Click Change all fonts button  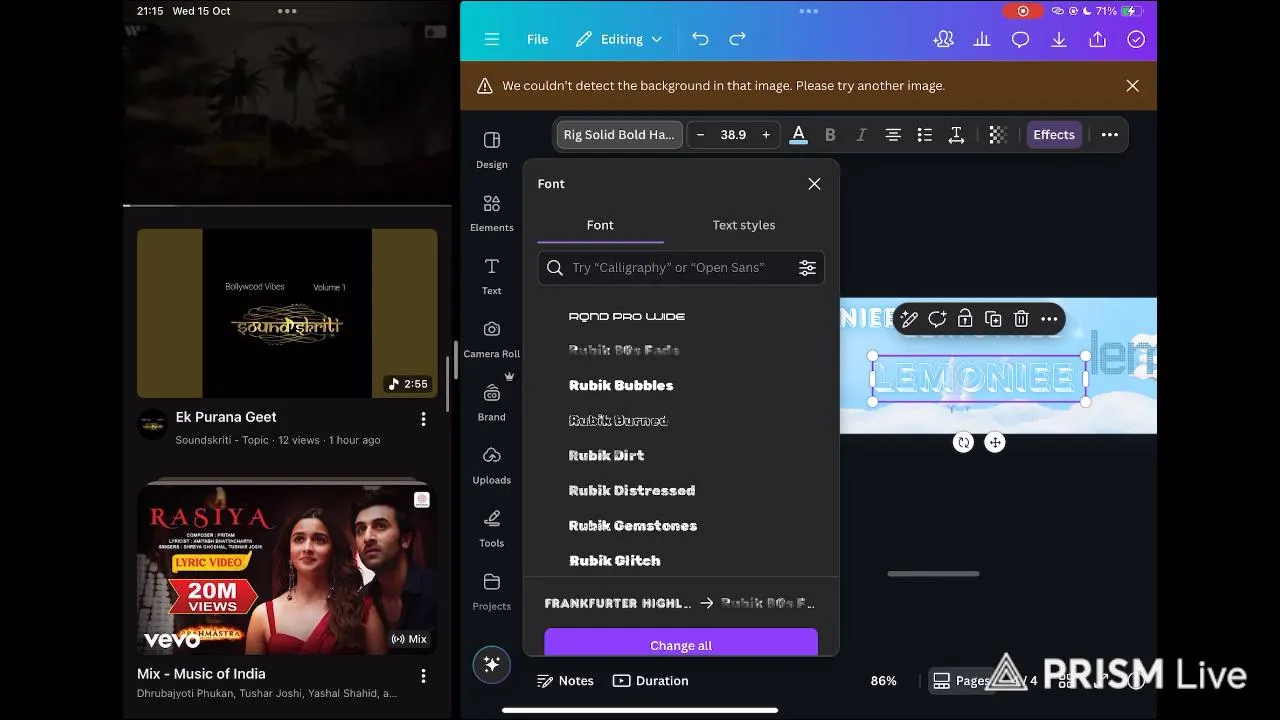(681, 643)
